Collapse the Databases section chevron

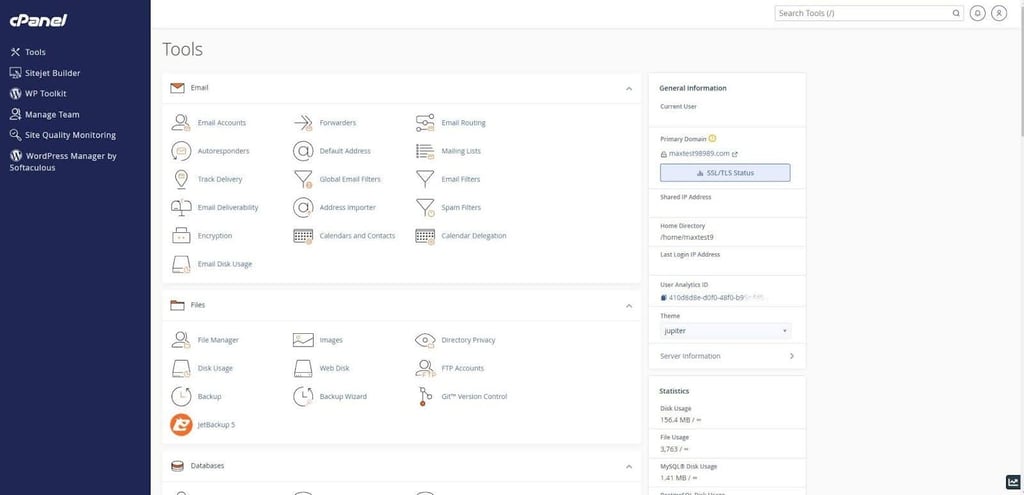pos(629,467)
